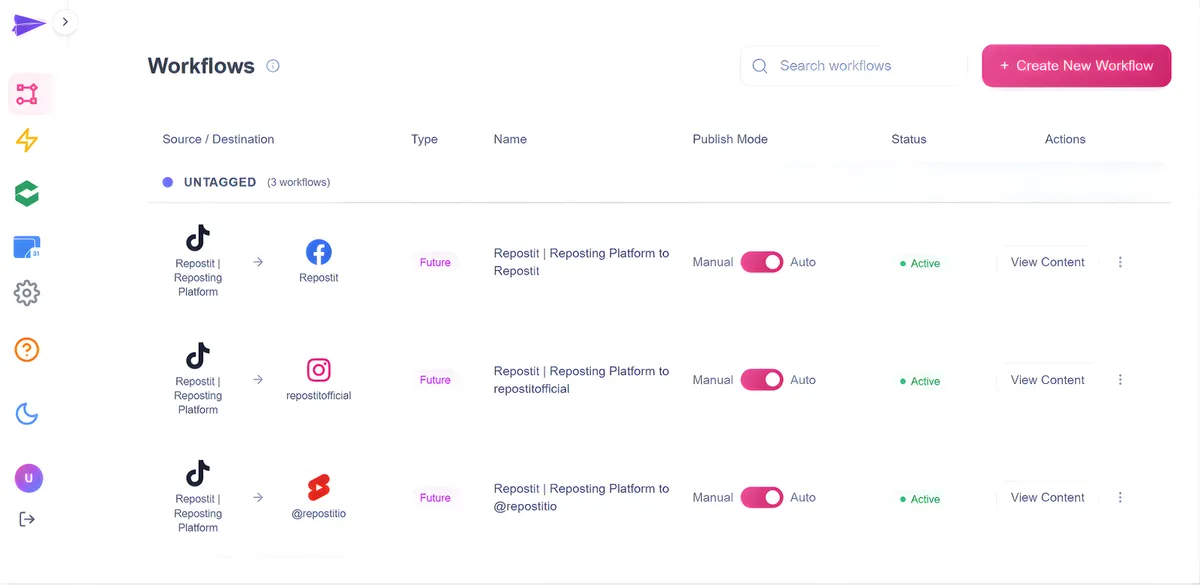
Task: View Content for the @repostitio workflow
Action: click(x=1047, y=497)
